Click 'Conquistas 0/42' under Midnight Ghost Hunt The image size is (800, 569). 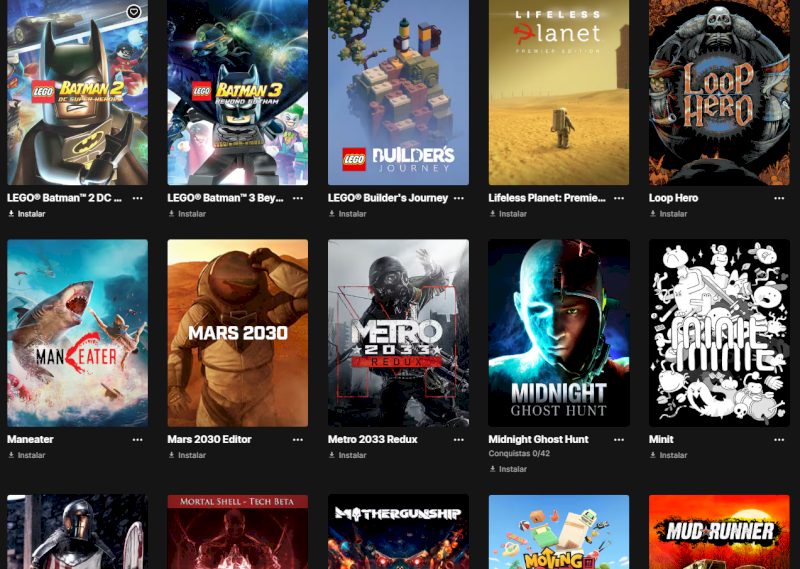pyautogui.click(x=519, y=453)
